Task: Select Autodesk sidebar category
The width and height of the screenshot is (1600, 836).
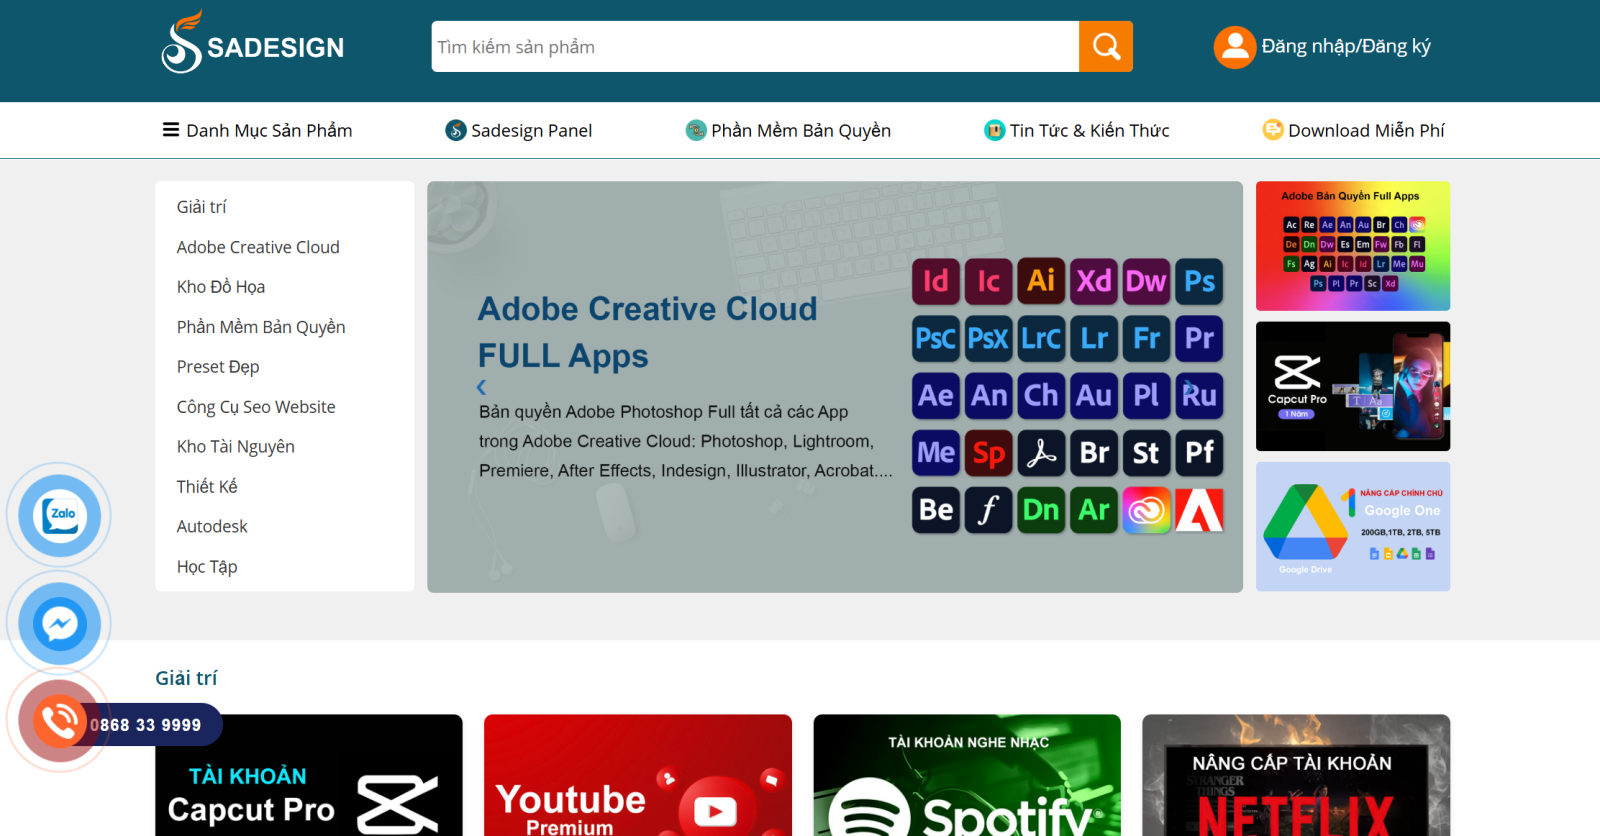Action: [212, 526]
